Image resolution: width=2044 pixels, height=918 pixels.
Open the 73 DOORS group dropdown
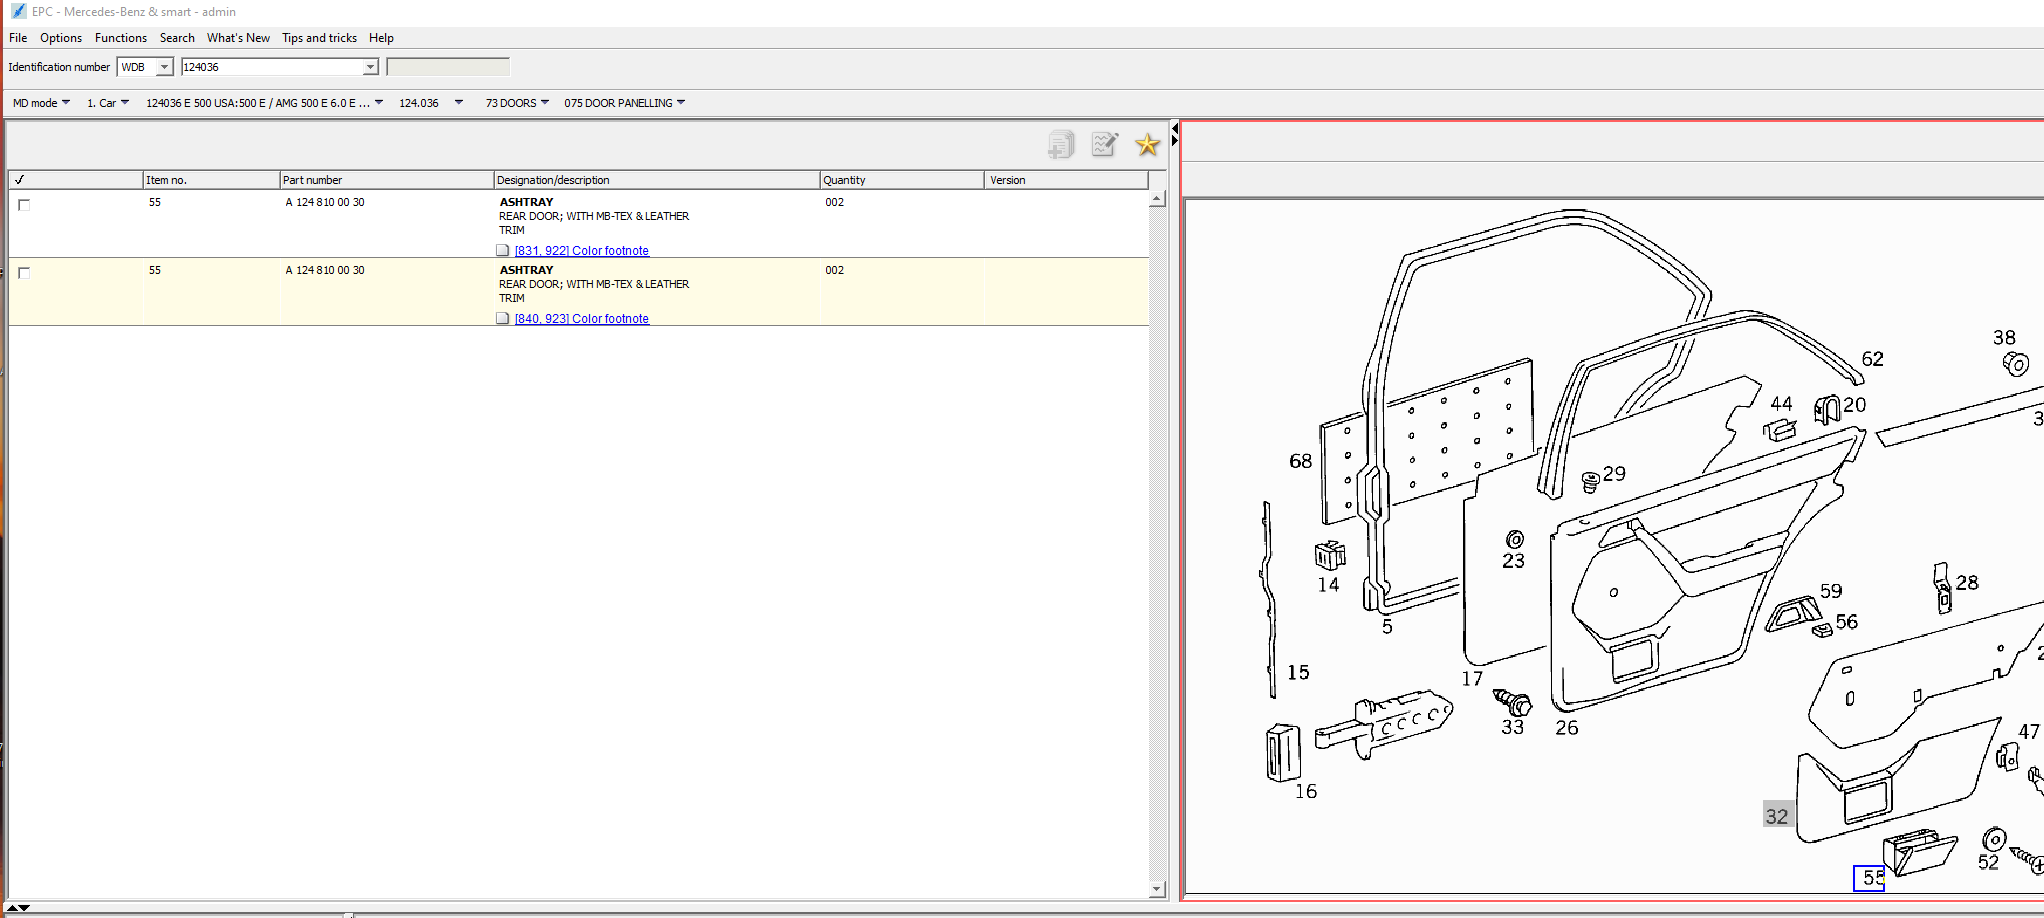[517, 103]
